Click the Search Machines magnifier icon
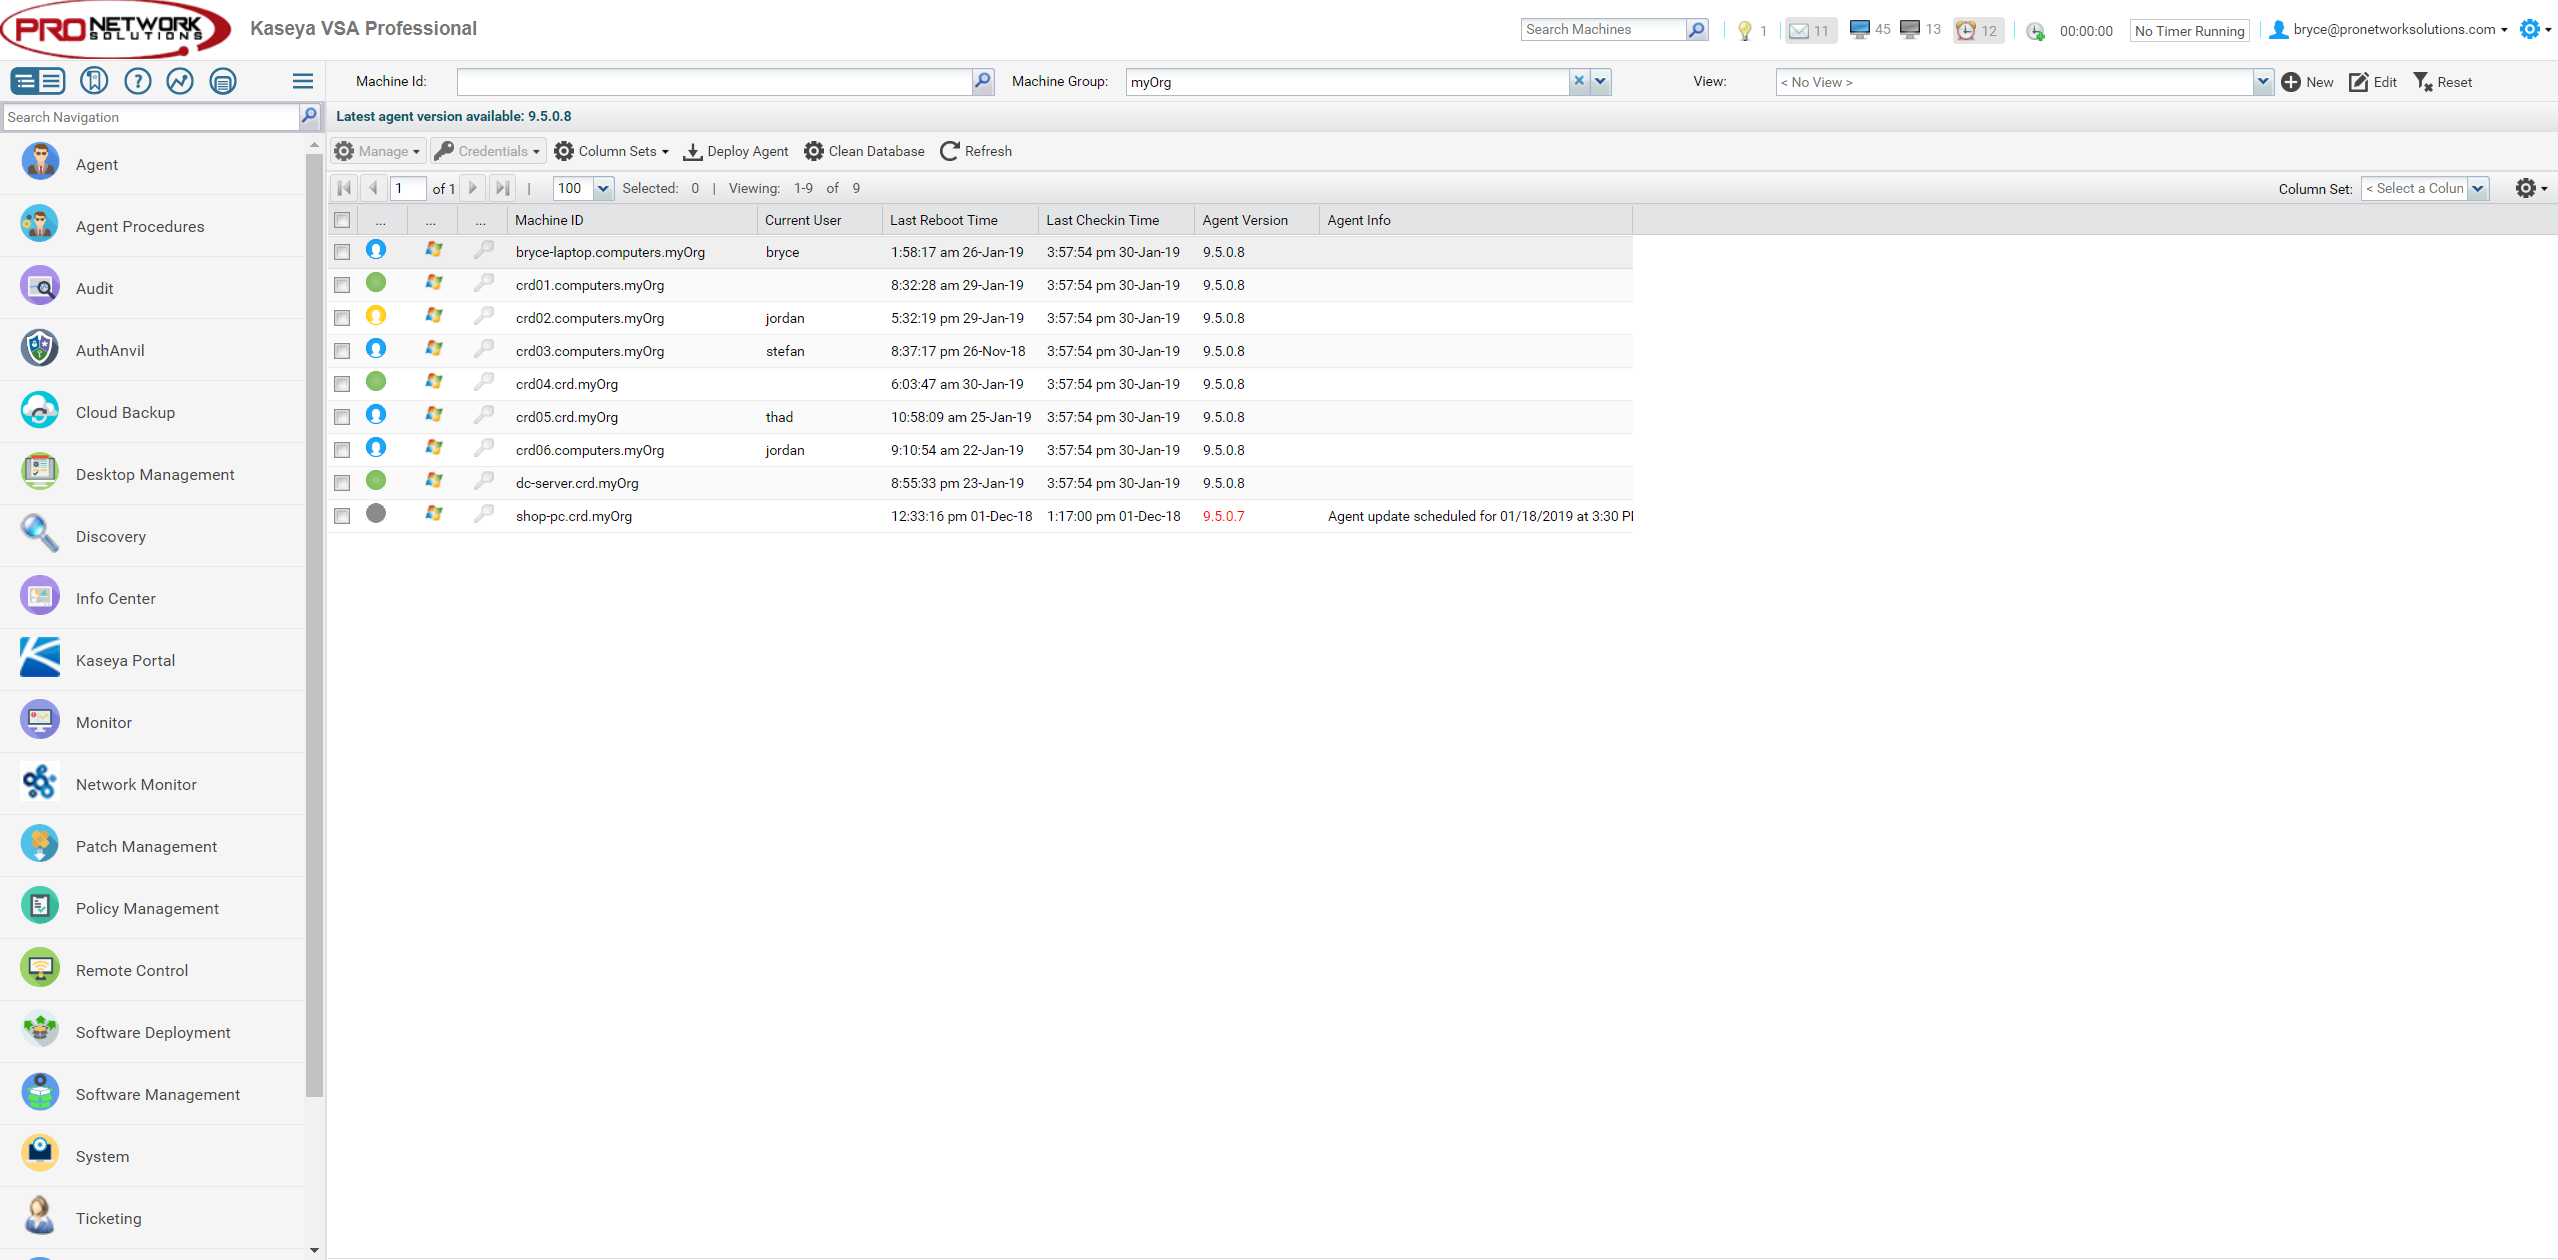The image size is (2558, 1260). pyautogui.click(x=1696, y=30)
